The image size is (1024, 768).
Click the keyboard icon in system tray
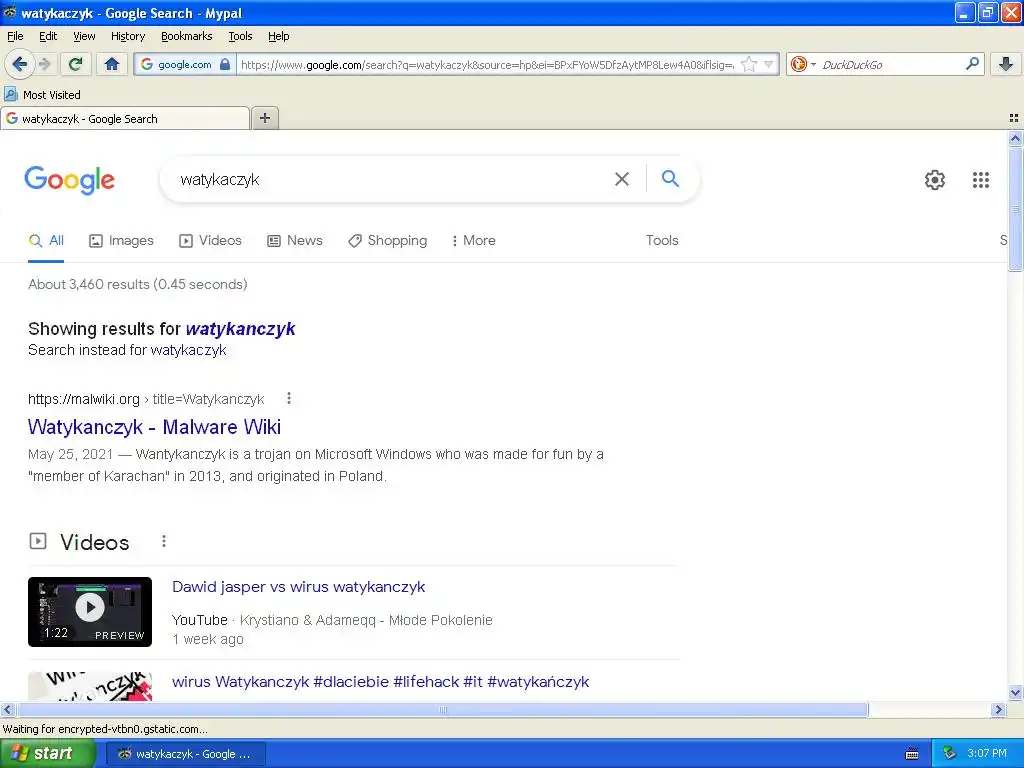pos(912,754)
